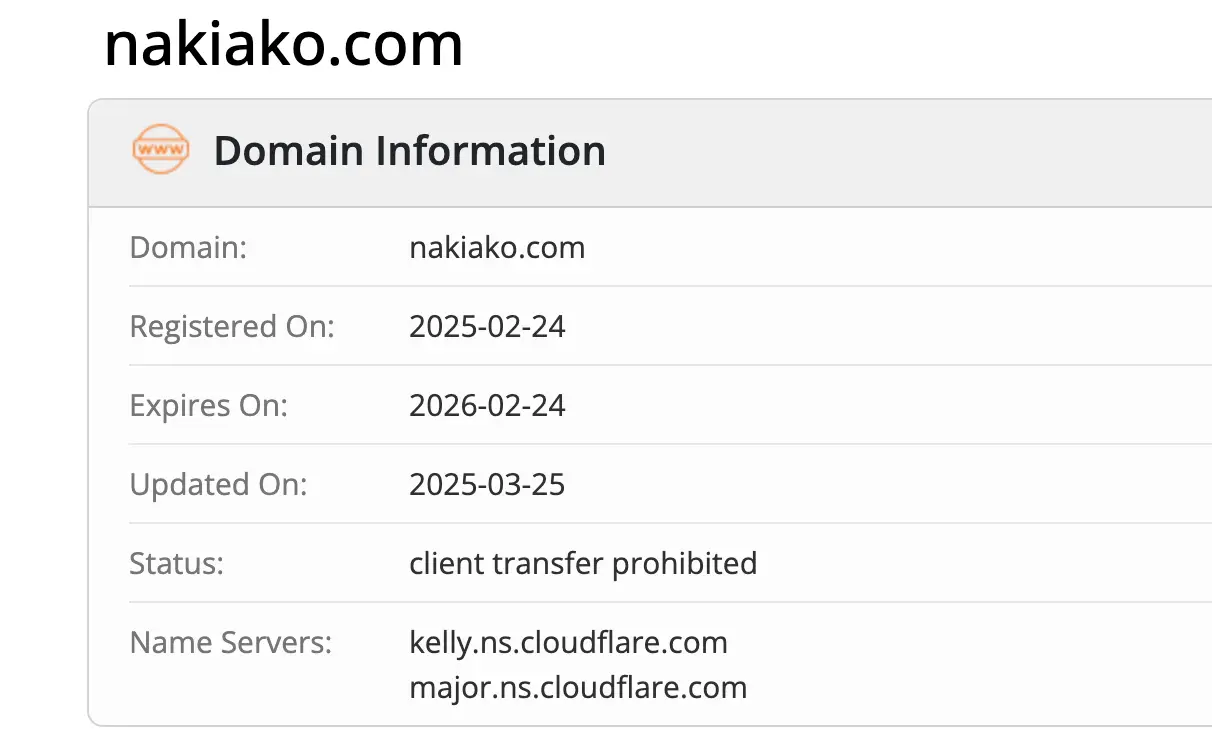Image resolution: width=1212 pixels, height=730 pixels.
Task: Click the client transfer prohibited status
Action: pos(583,564)
